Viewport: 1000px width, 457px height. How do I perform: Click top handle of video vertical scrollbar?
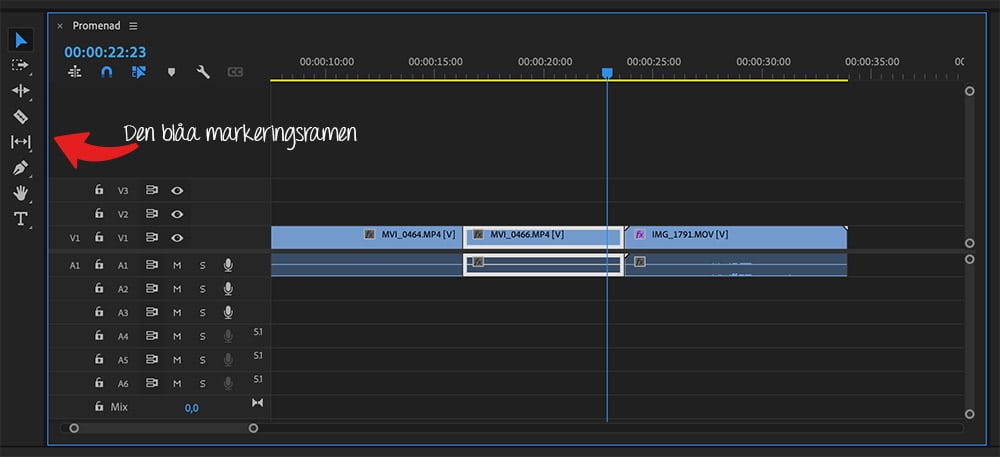[969, 91]
